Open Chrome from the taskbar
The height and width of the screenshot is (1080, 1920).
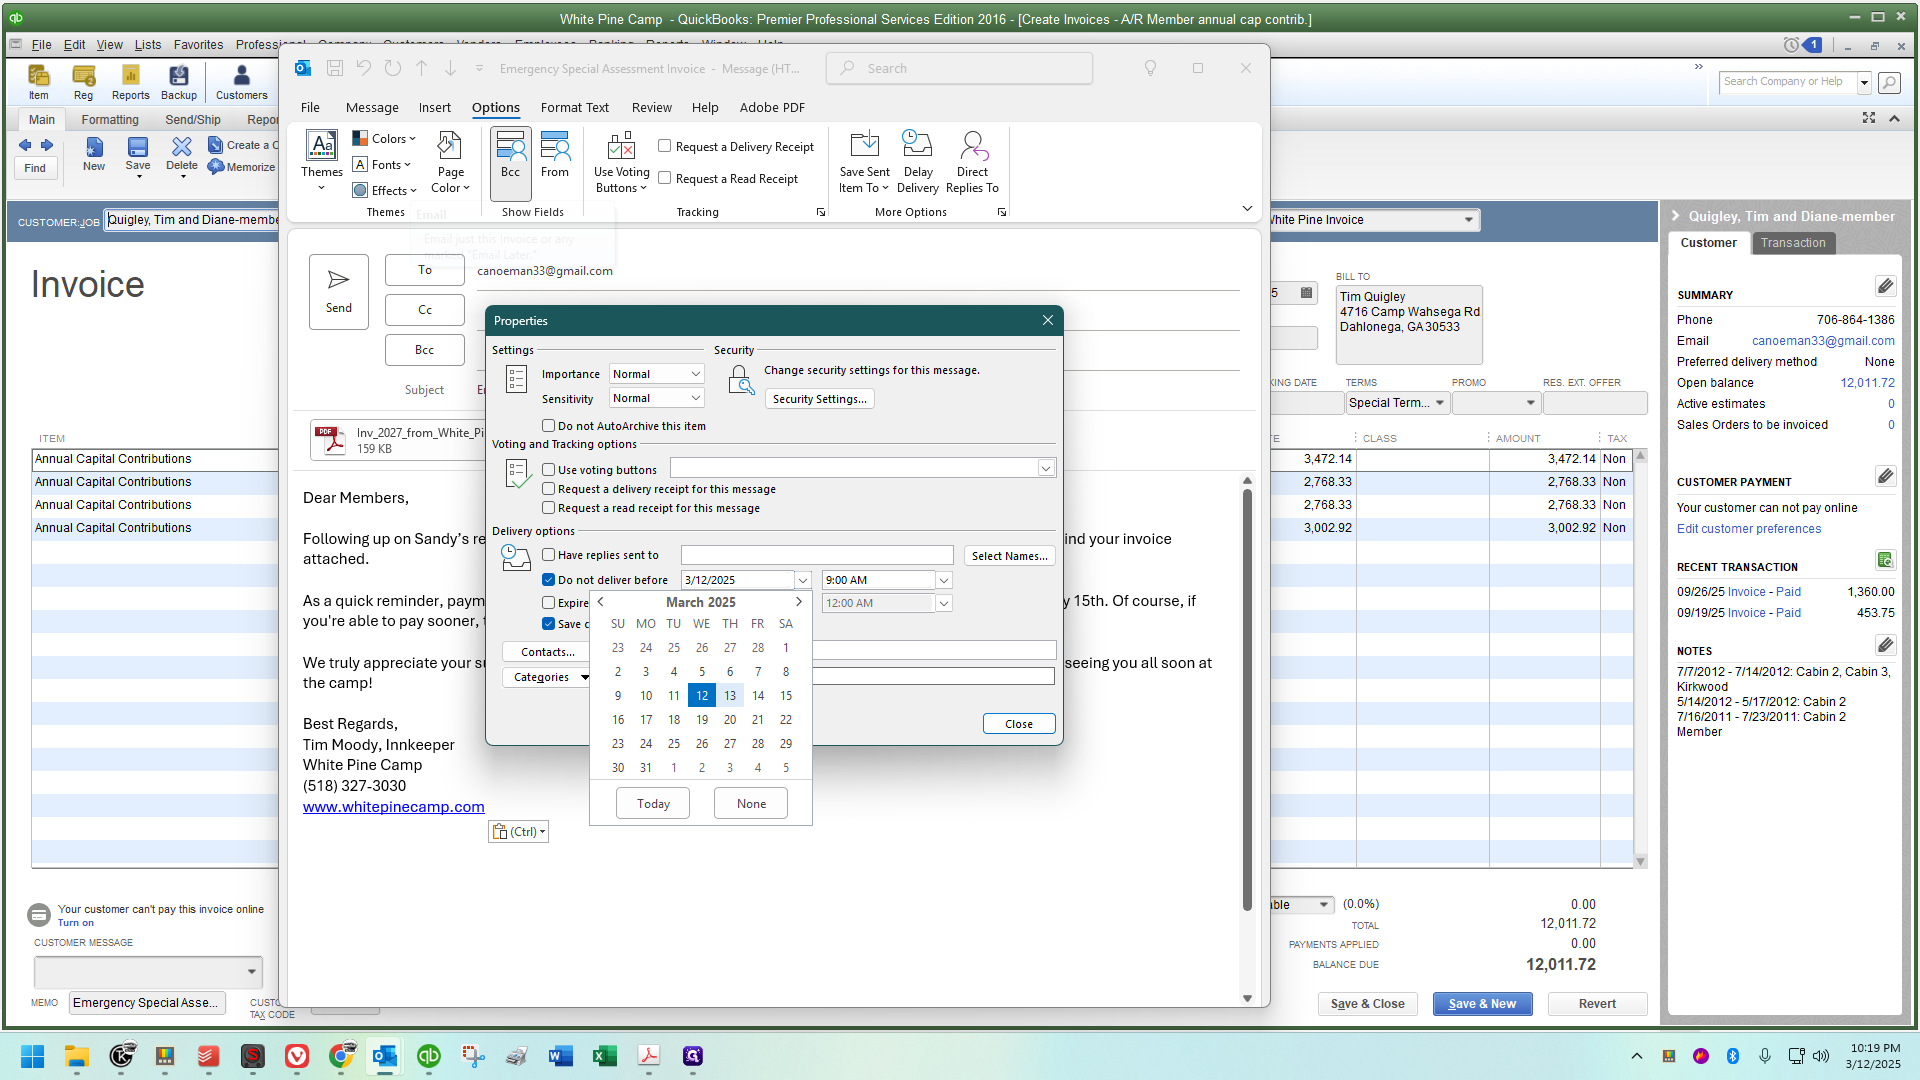(341, 1056)
